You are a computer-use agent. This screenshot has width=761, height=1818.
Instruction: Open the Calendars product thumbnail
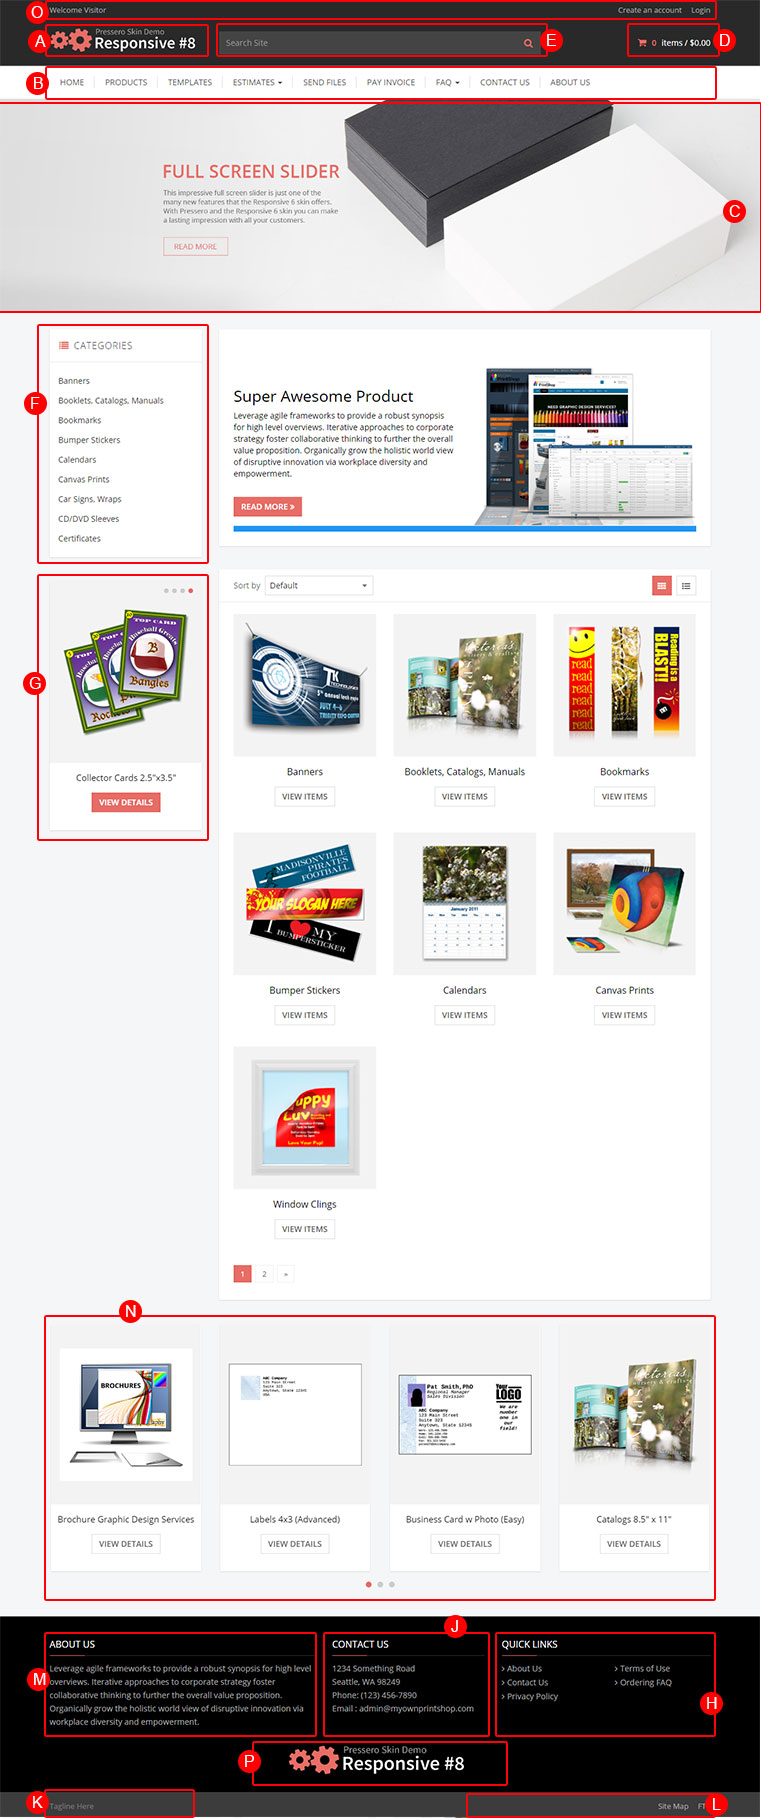coord(465,904)
